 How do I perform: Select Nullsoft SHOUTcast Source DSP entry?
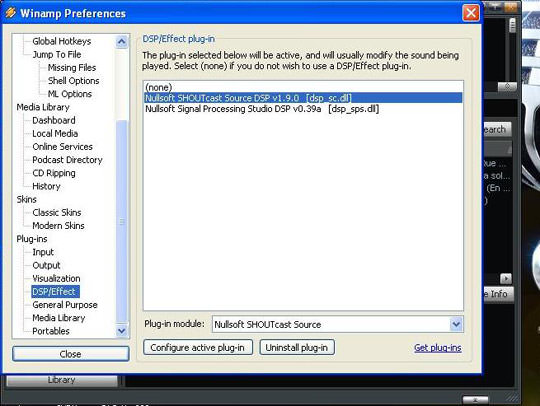click(303, 98)
